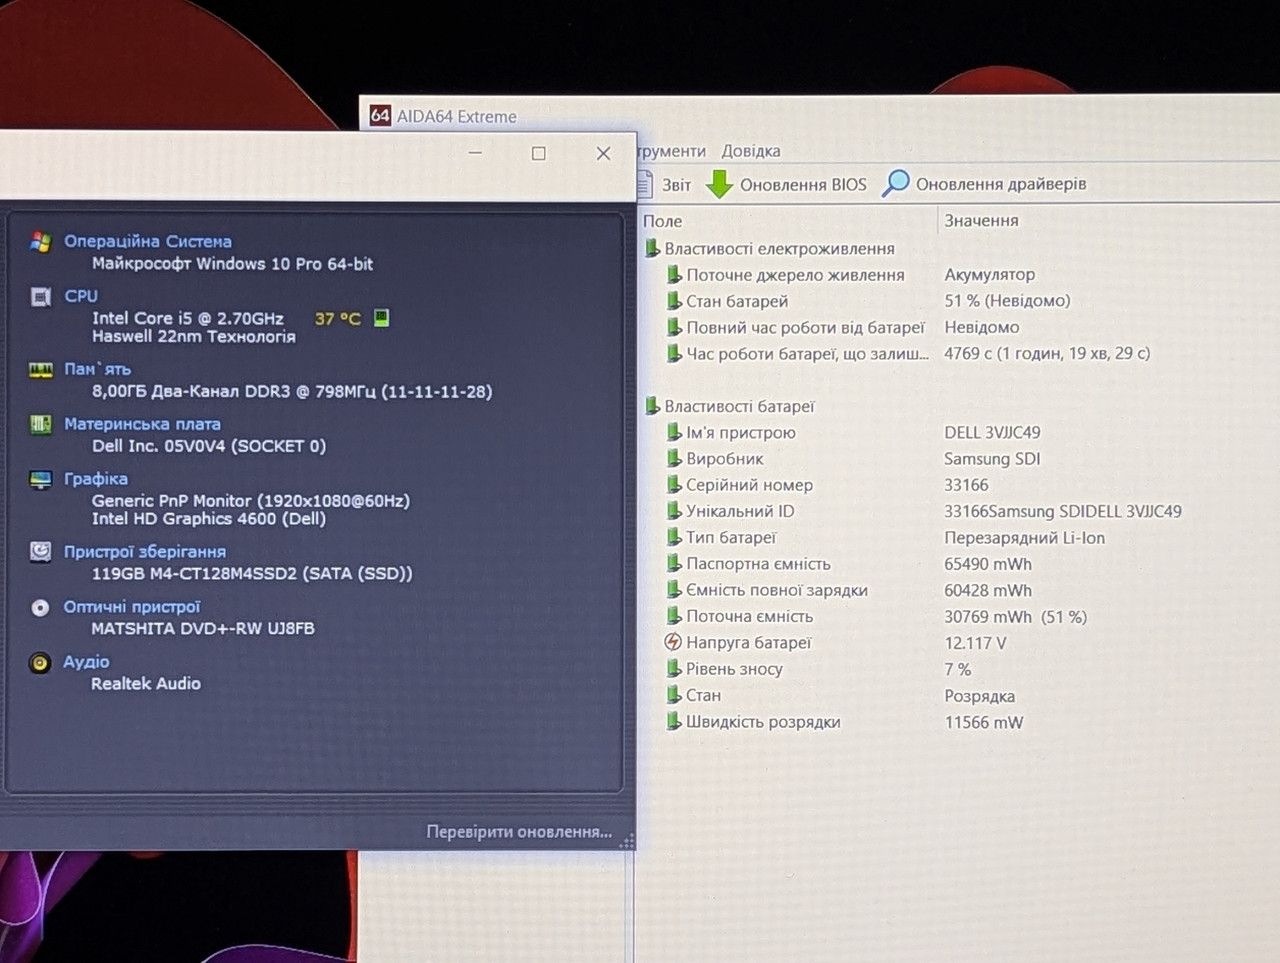
Task: Open the Довідка menu
Action: click(x=751, y=151)
